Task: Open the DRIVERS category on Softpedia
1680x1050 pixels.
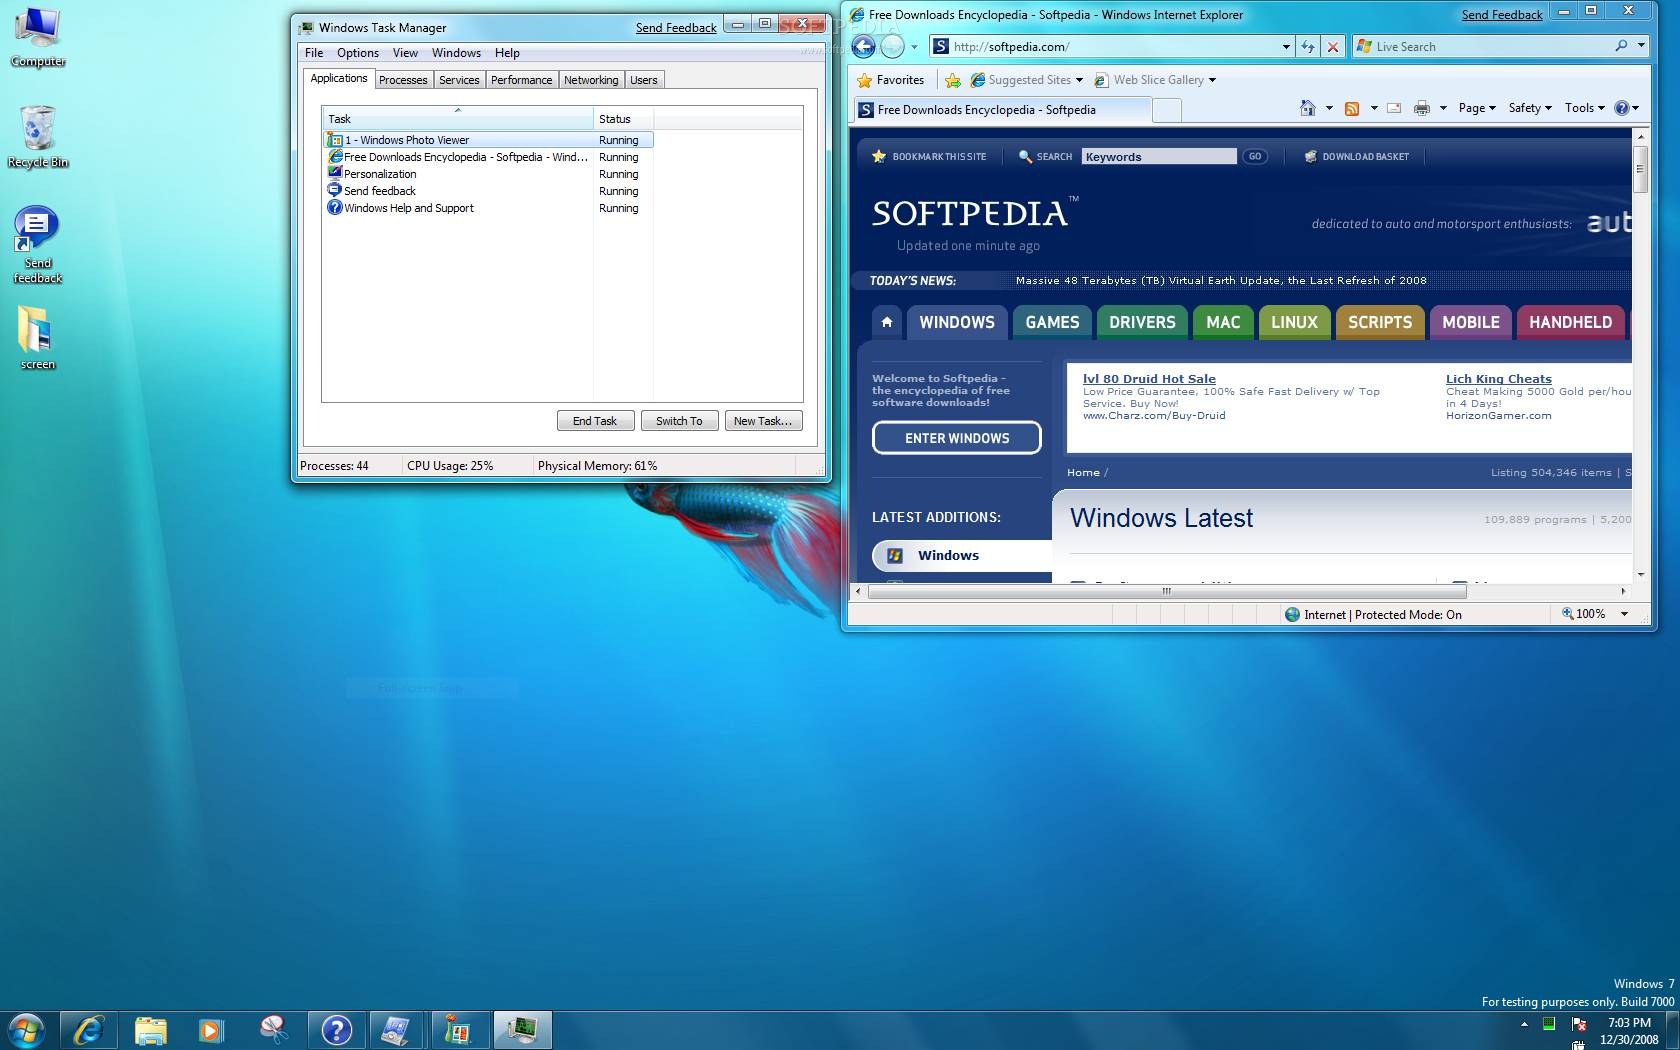Action: coord(1142,322)
